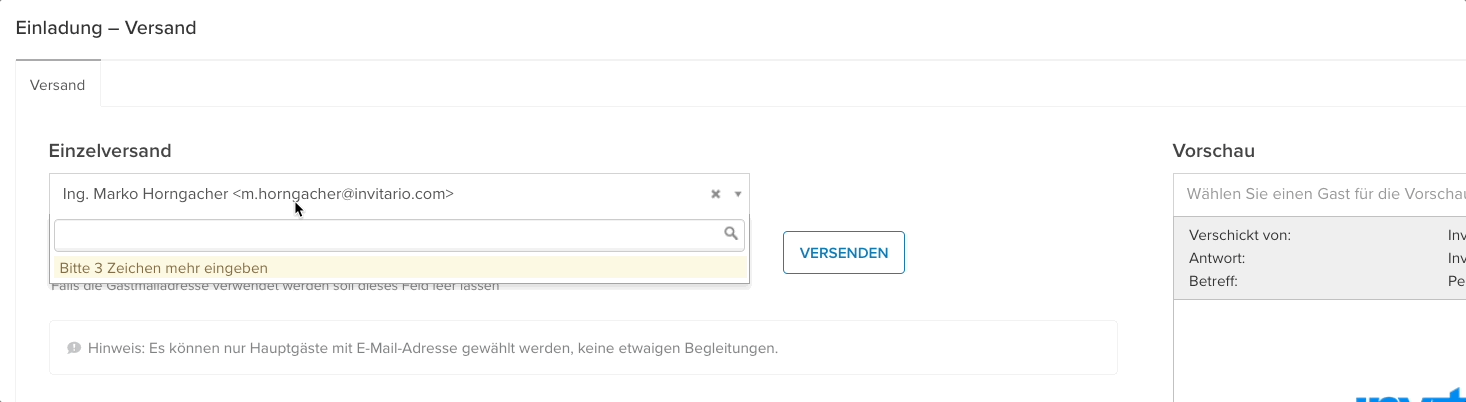This screenshot has width=1466, height=402.
Task: Click the 'Verschickt von:' label
Action: tap(1240, 236)
